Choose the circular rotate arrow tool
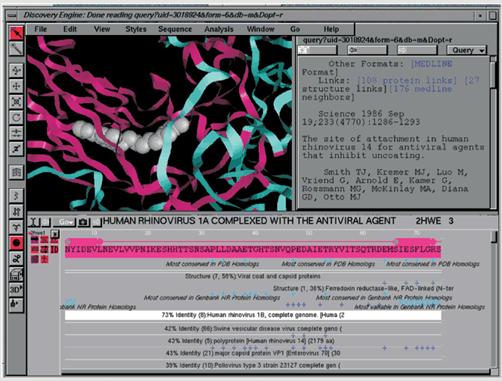The width and height of the screenshot is (502, 381). coord(16,117)
